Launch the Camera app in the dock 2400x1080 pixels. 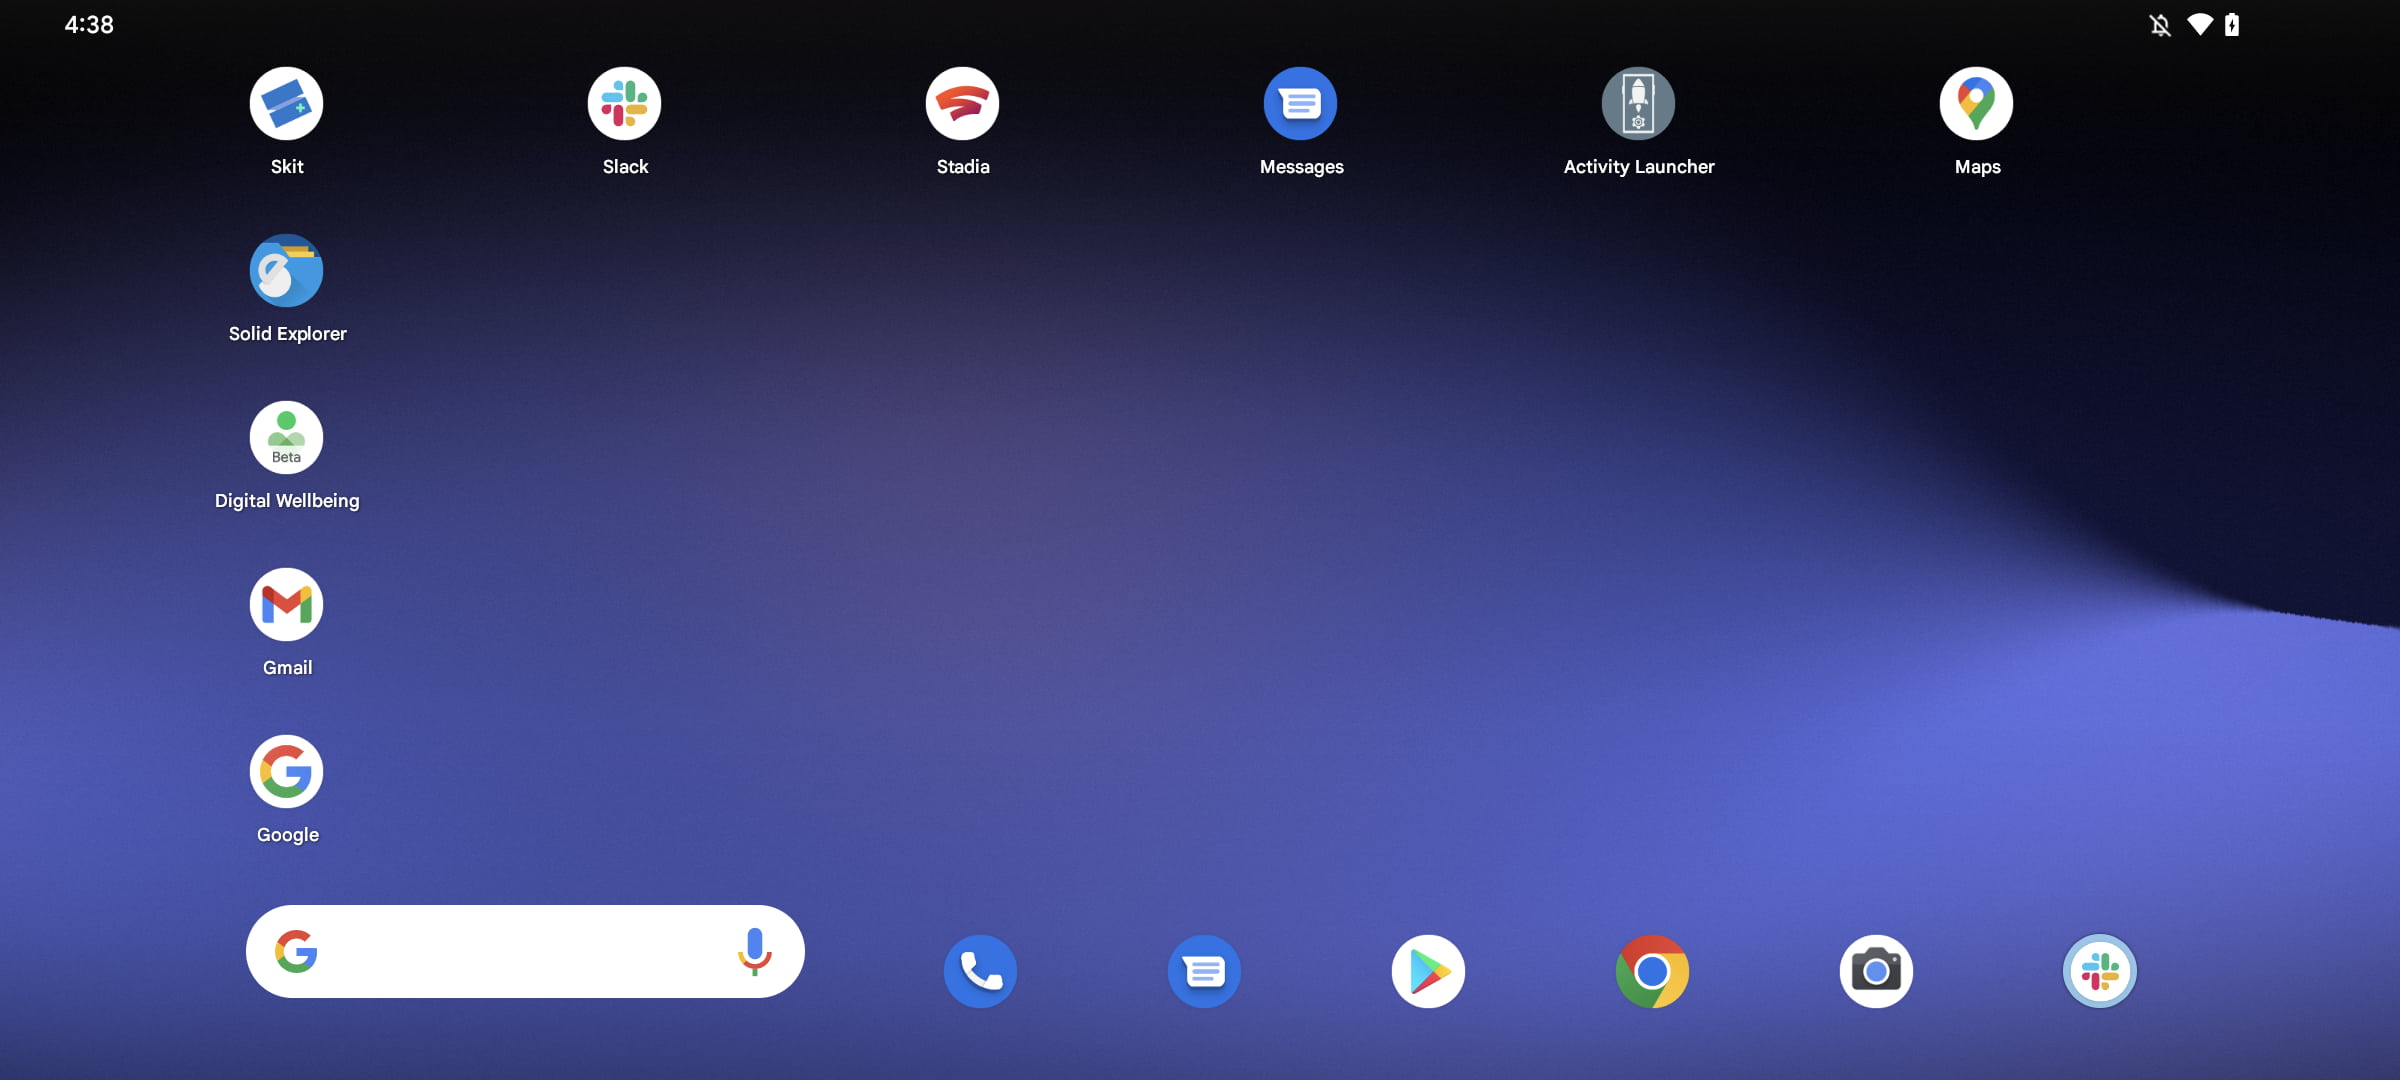(1877, 970)
